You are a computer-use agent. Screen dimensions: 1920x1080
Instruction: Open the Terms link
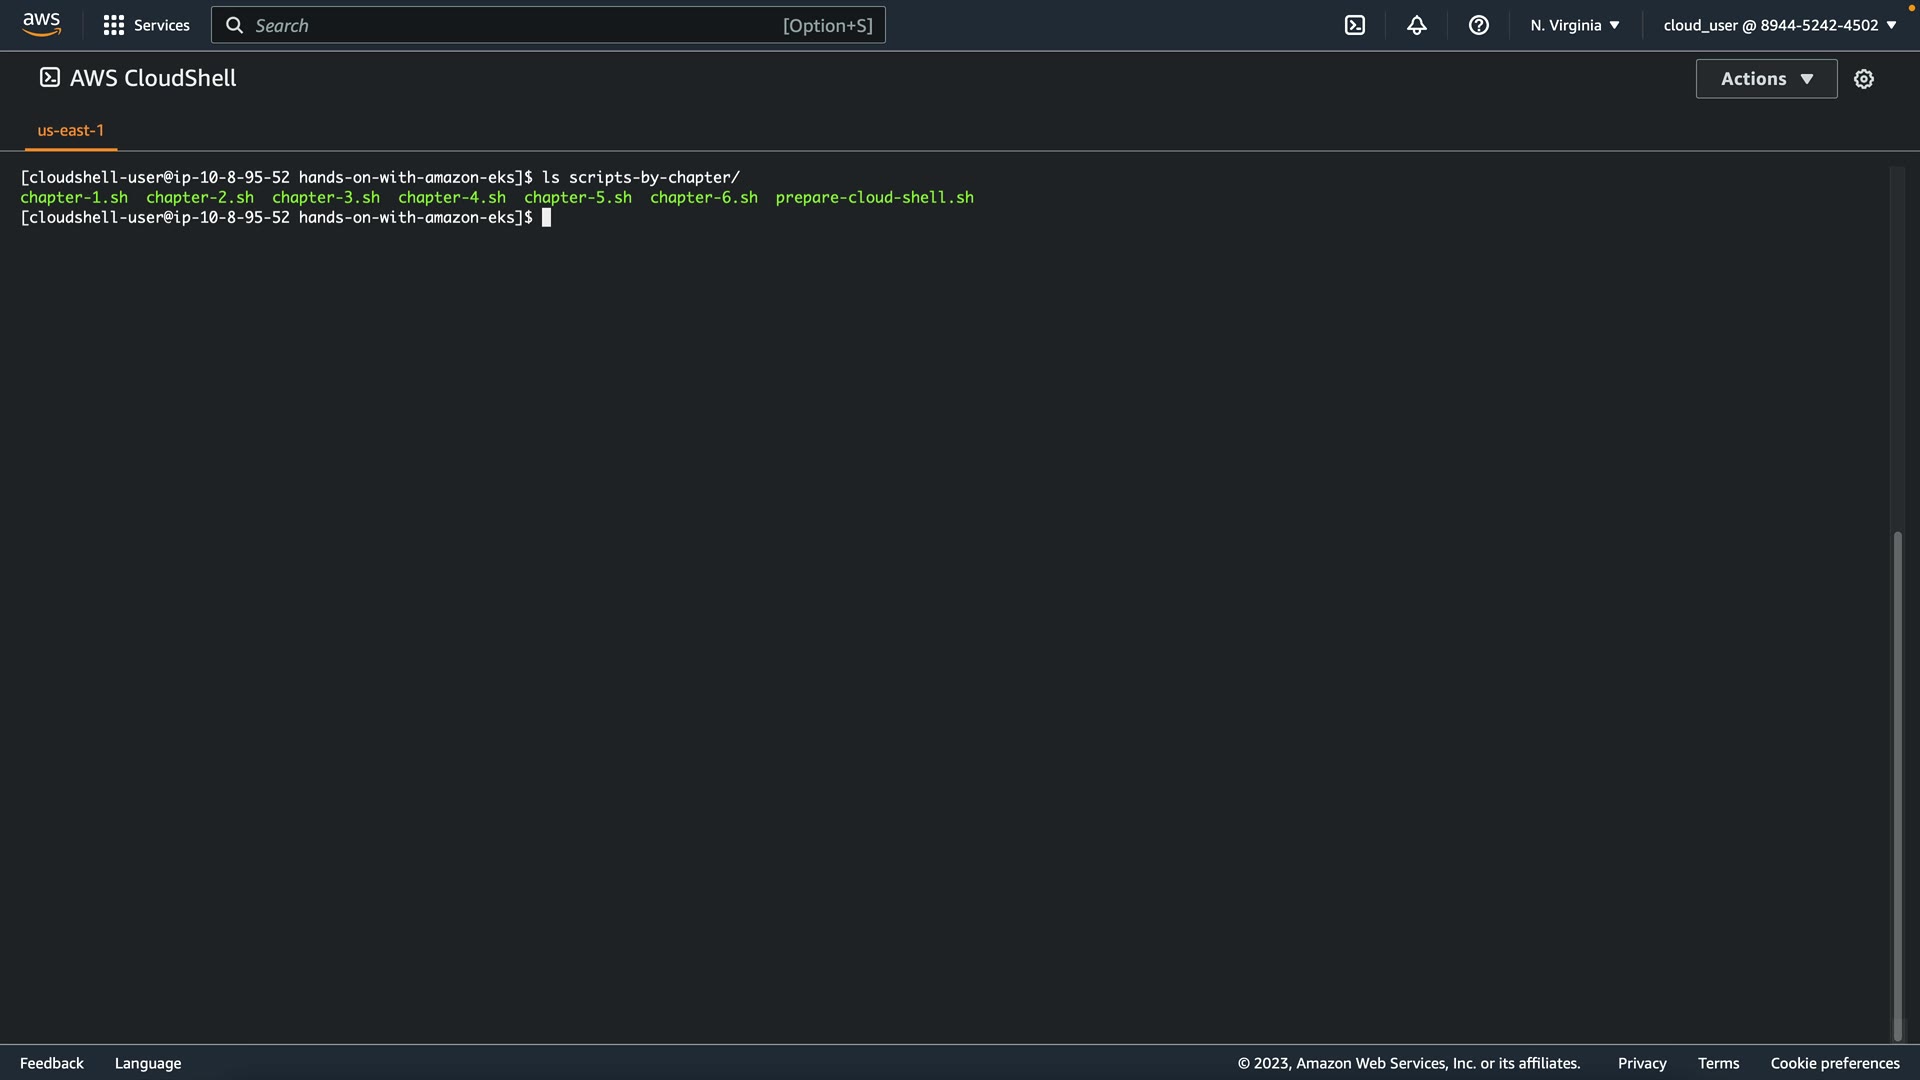coord(1718,1063)
